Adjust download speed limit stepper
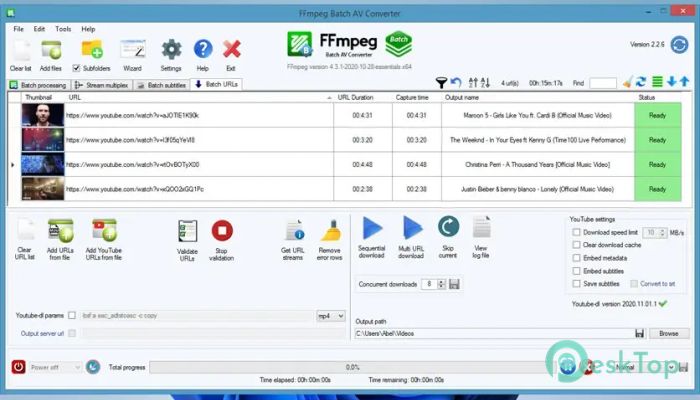 point(662,232)
